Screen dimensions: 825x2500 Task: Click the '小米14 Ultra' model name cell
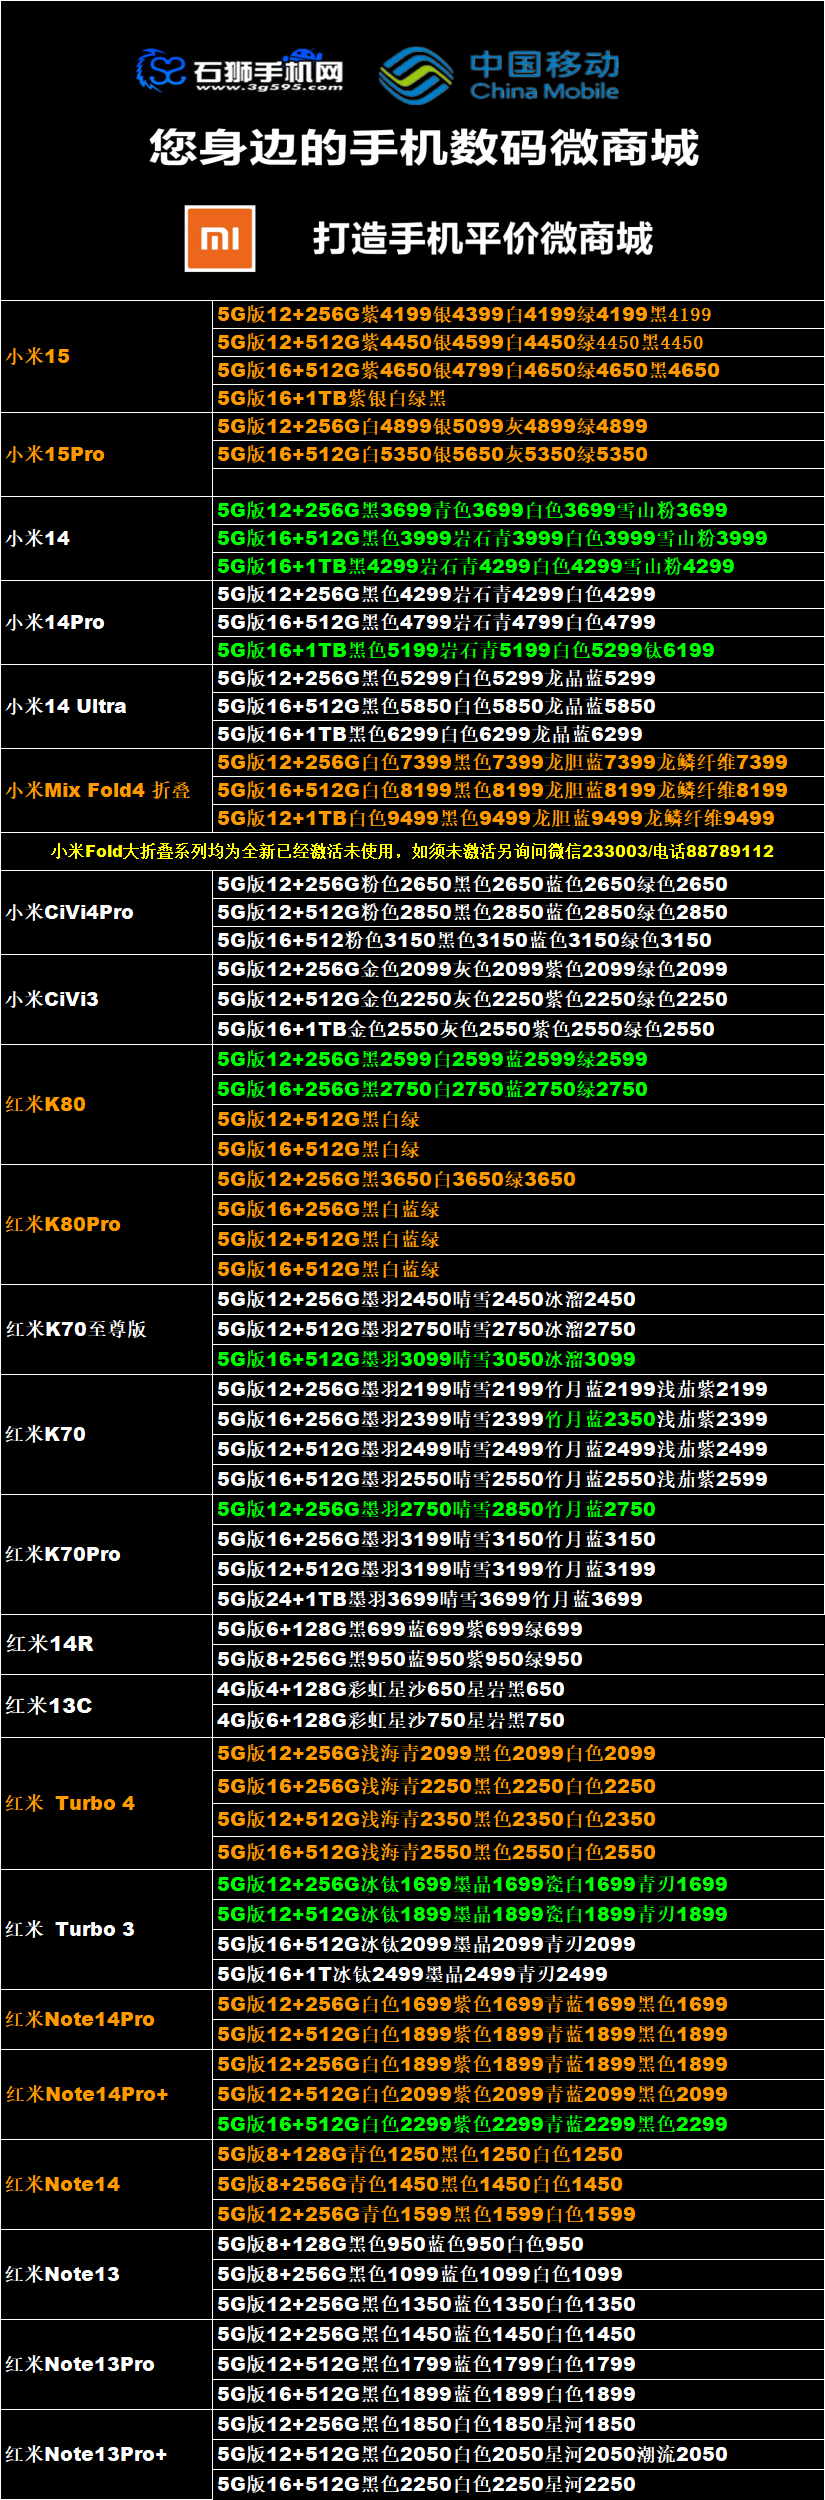(x=107, y=706)
